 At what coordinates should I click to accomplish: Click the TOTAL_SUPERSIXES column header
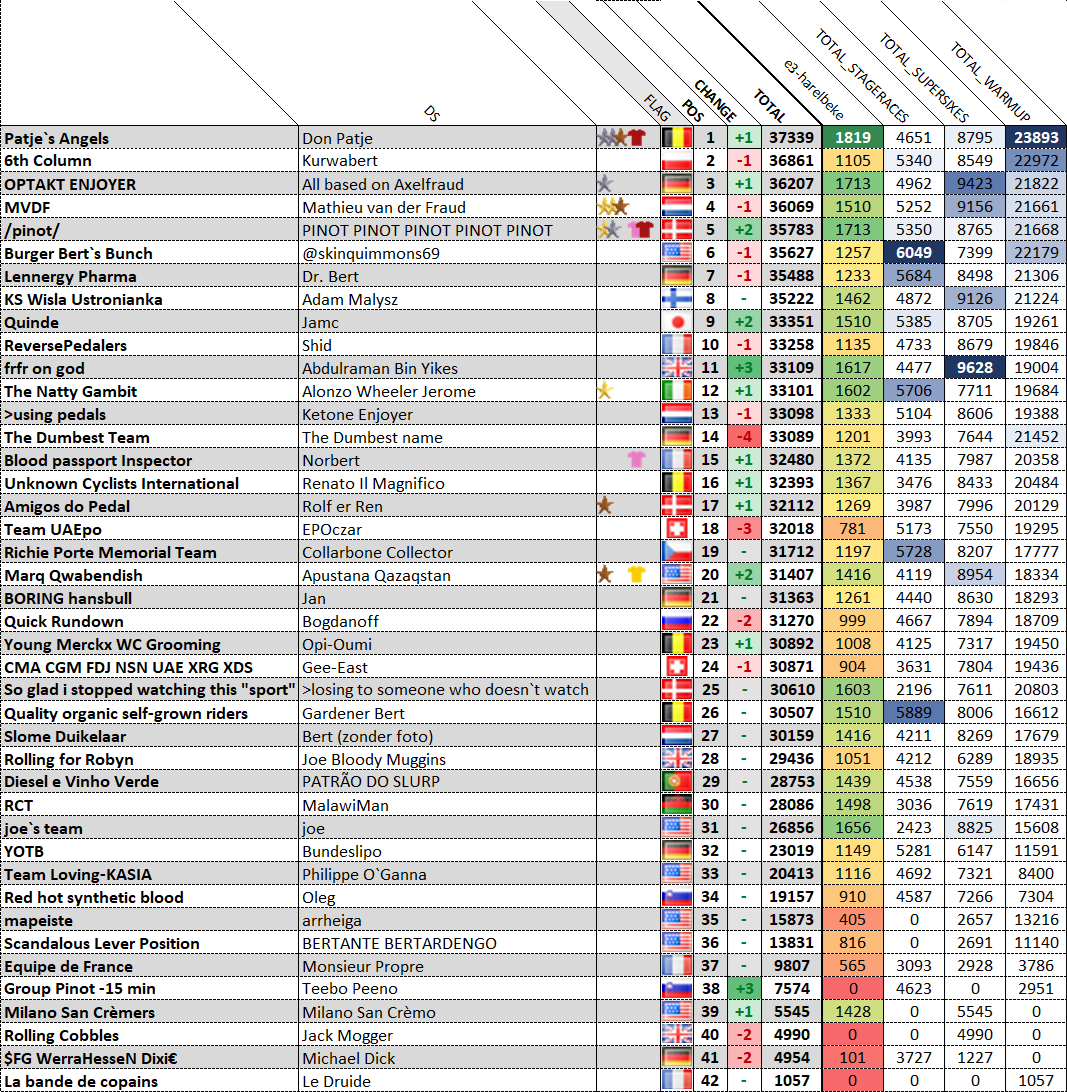(x=924, y=77)
